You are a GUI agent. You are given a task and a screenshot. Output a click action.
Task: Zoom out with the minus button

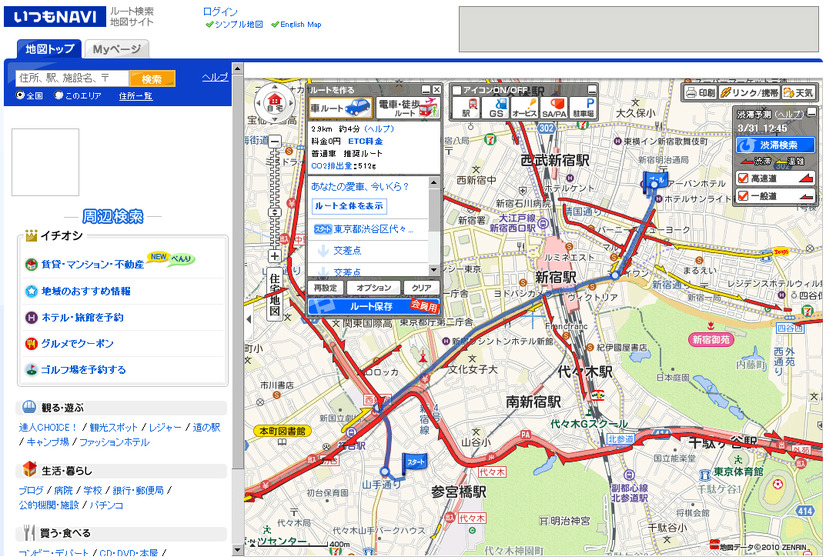(274, 142)
